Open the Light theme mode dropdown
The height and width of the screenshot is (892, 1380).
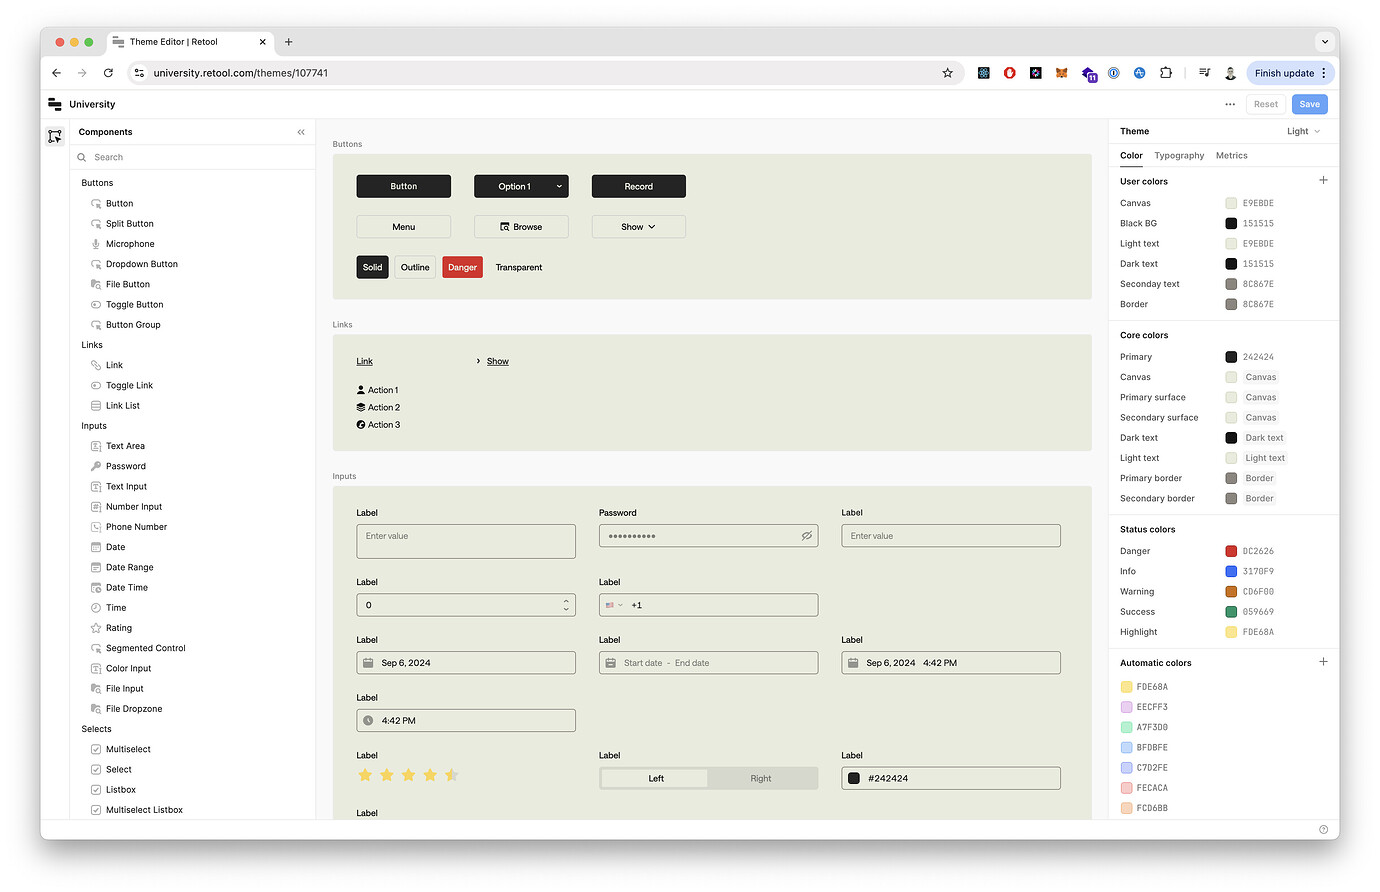click(x=1304, y=132)
